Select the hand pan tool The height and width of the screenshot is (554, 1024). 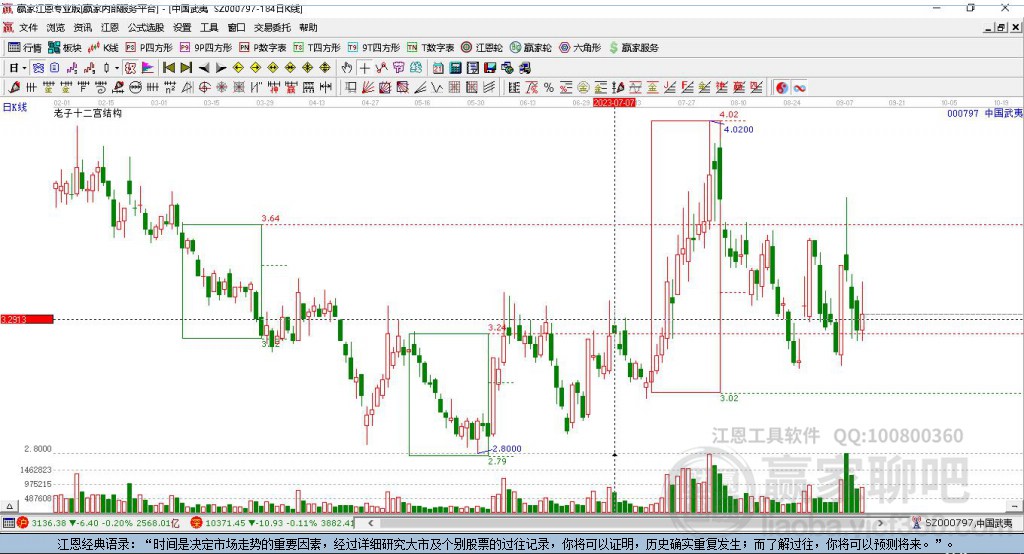(347, 67)
